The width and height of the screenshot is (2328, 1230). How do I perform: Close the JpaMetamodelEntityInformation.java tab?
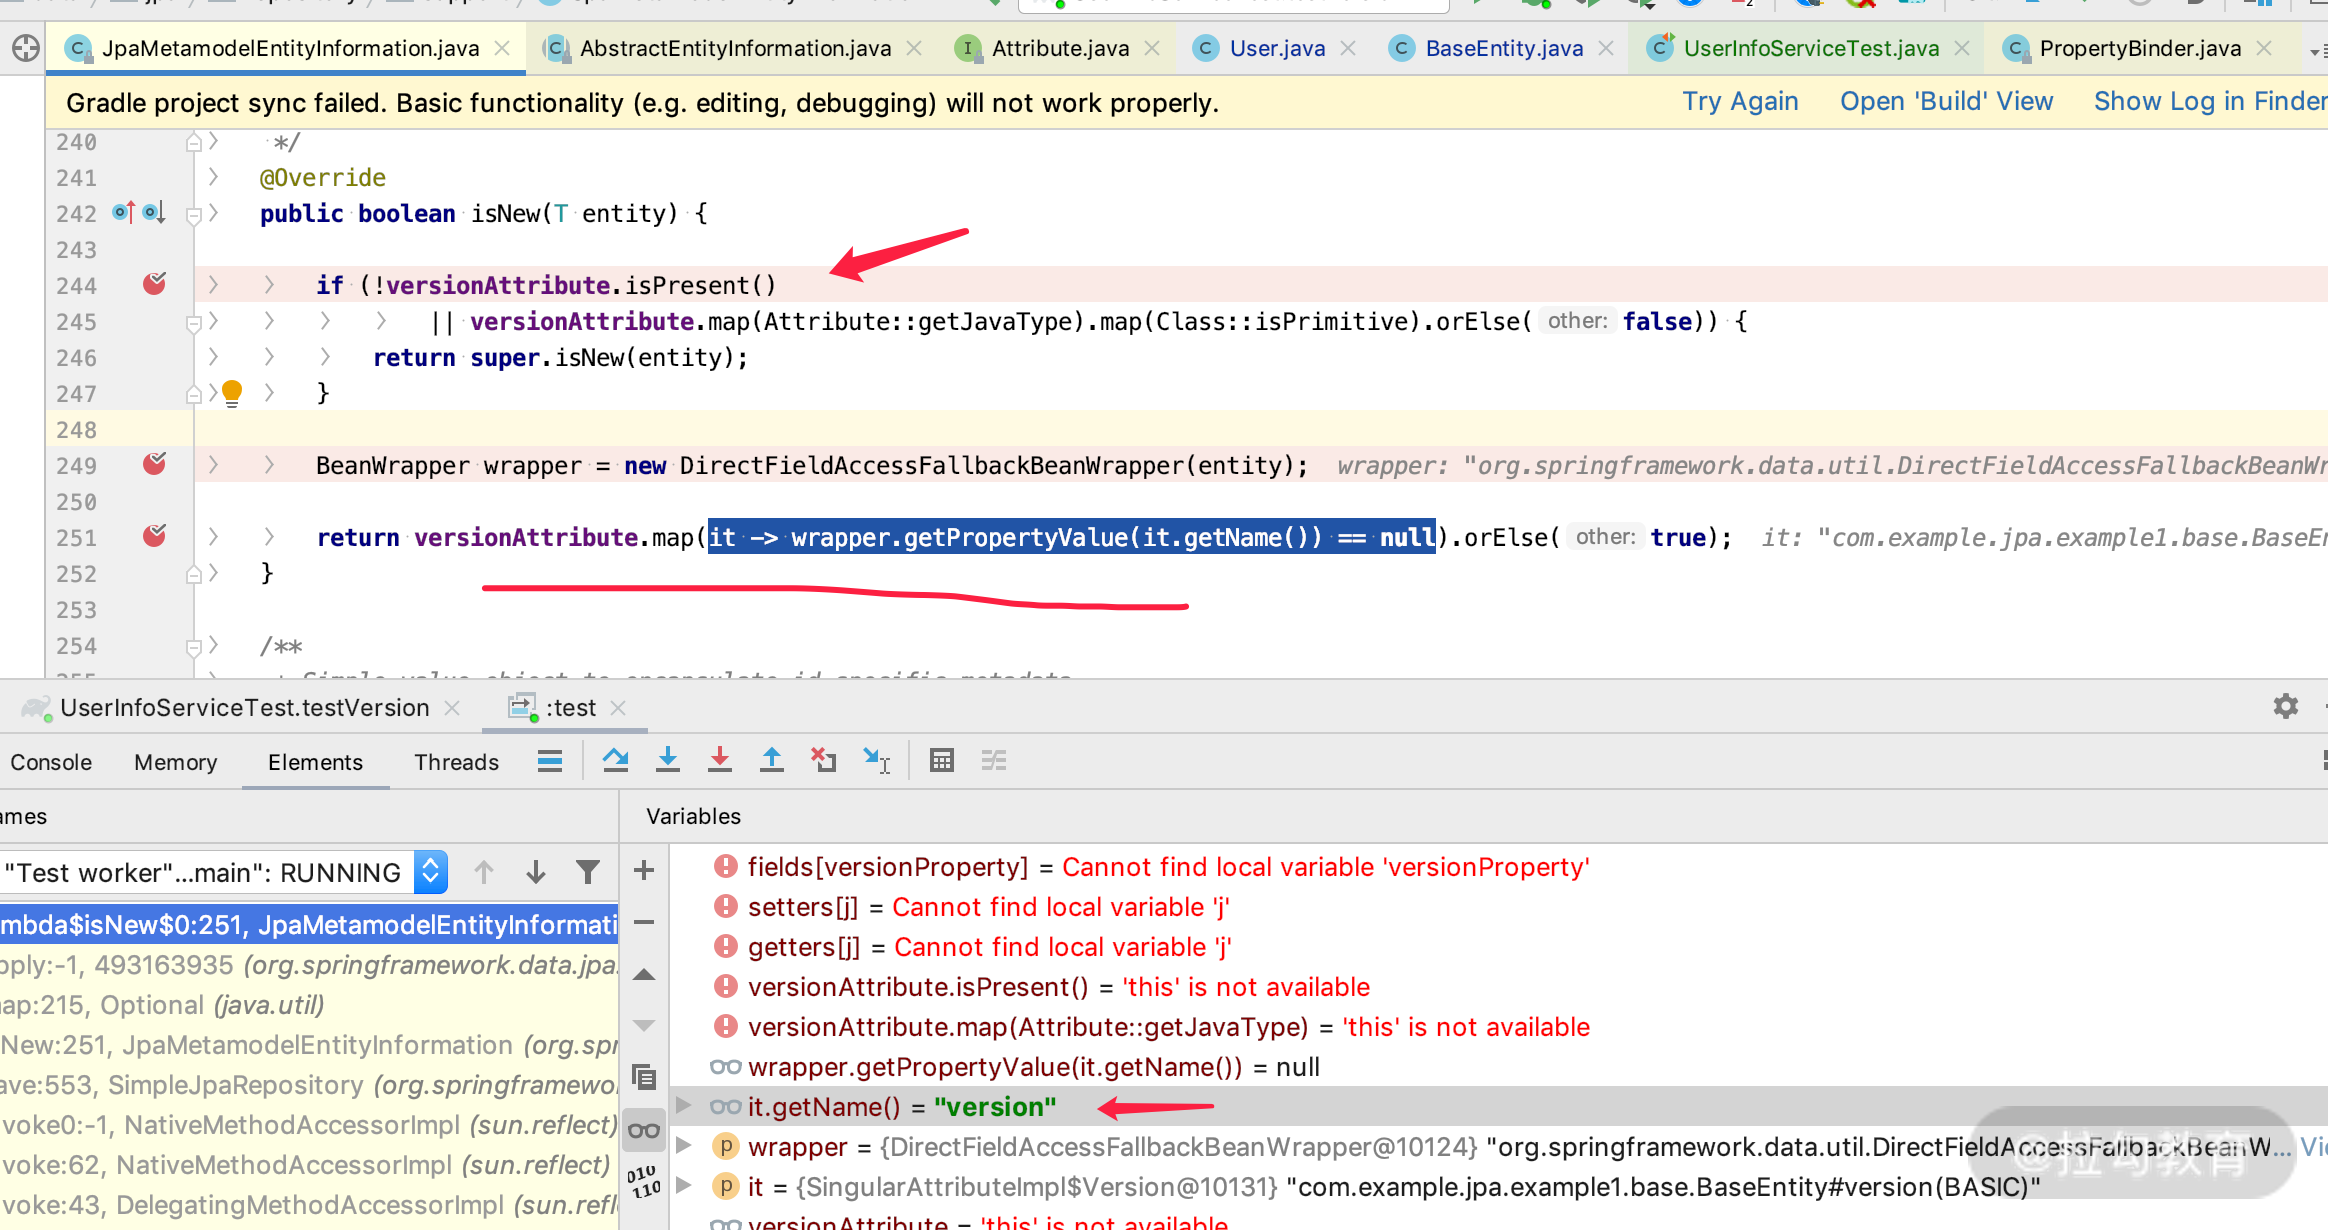(x=502, y=48)
